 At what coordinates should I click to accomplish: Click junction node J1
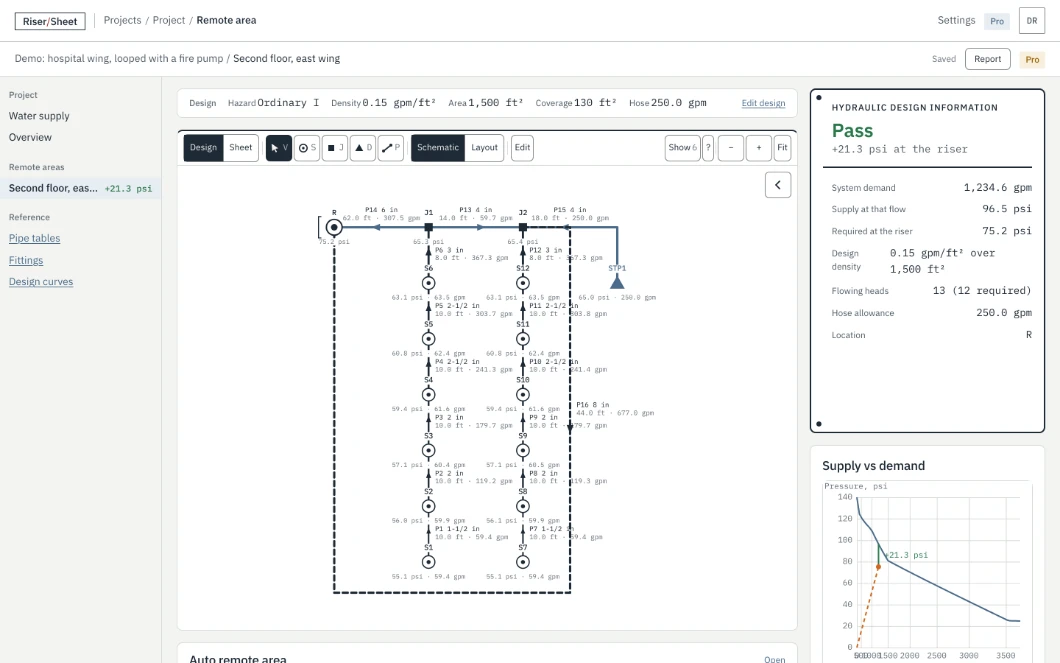tap(429, 228)
